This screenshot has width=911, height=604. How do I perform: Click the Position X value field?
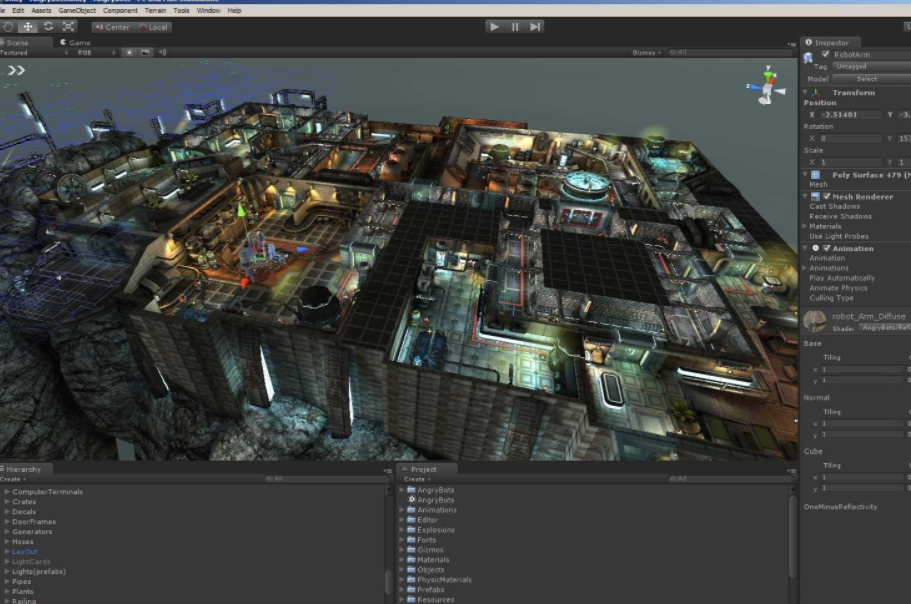[850, 114]
